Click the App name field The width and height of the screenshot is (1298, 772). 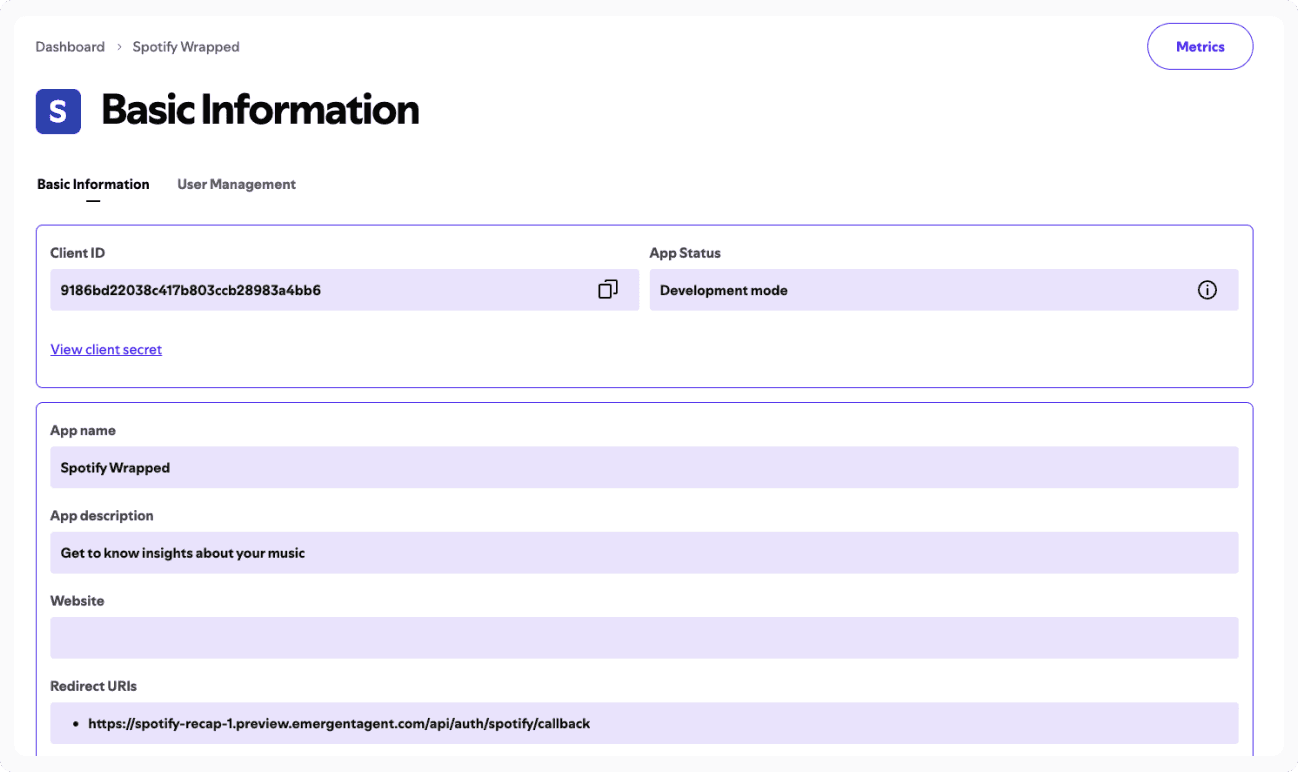point(644,467)
